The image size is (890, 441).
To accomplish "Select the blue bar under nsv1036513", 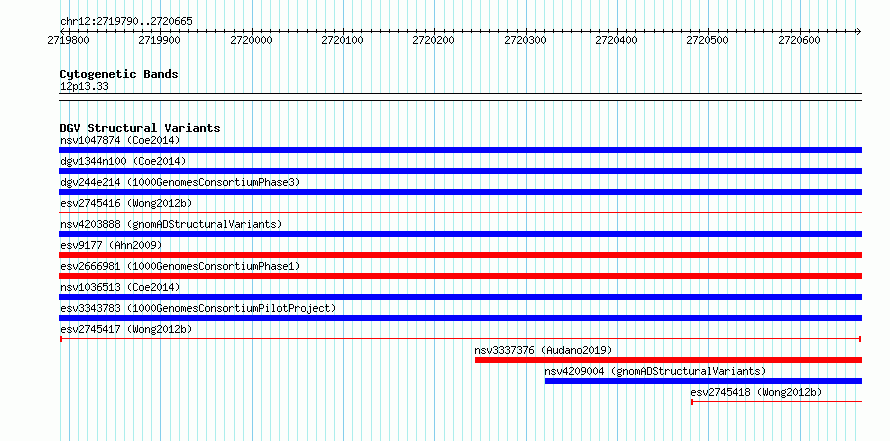I will point(460,297).
